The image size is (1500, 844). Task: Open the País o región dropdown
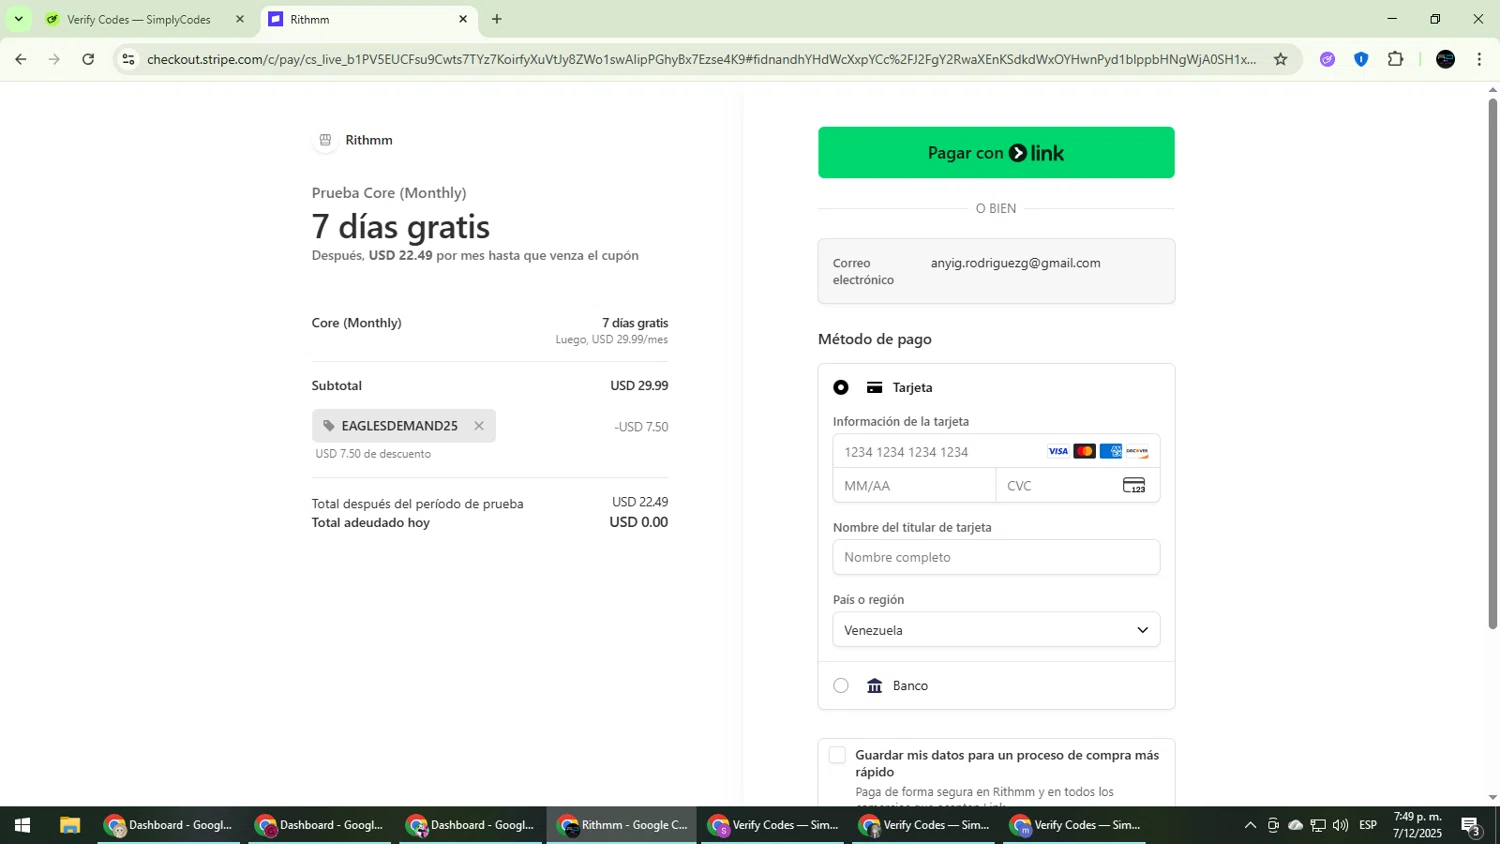tap(996, 630)
